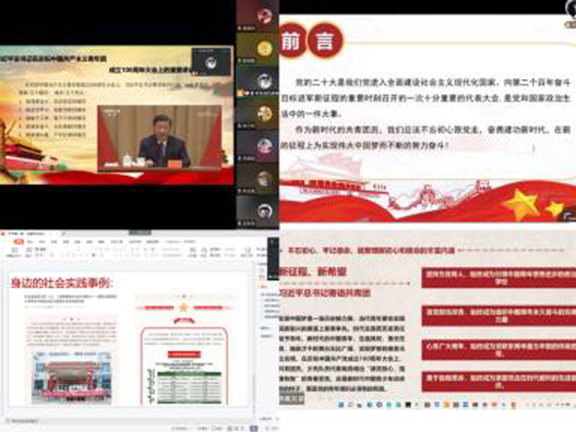Click the topmost red banner on the 新征程 slide
Screen dimensions: 576x432
point(499,278)
